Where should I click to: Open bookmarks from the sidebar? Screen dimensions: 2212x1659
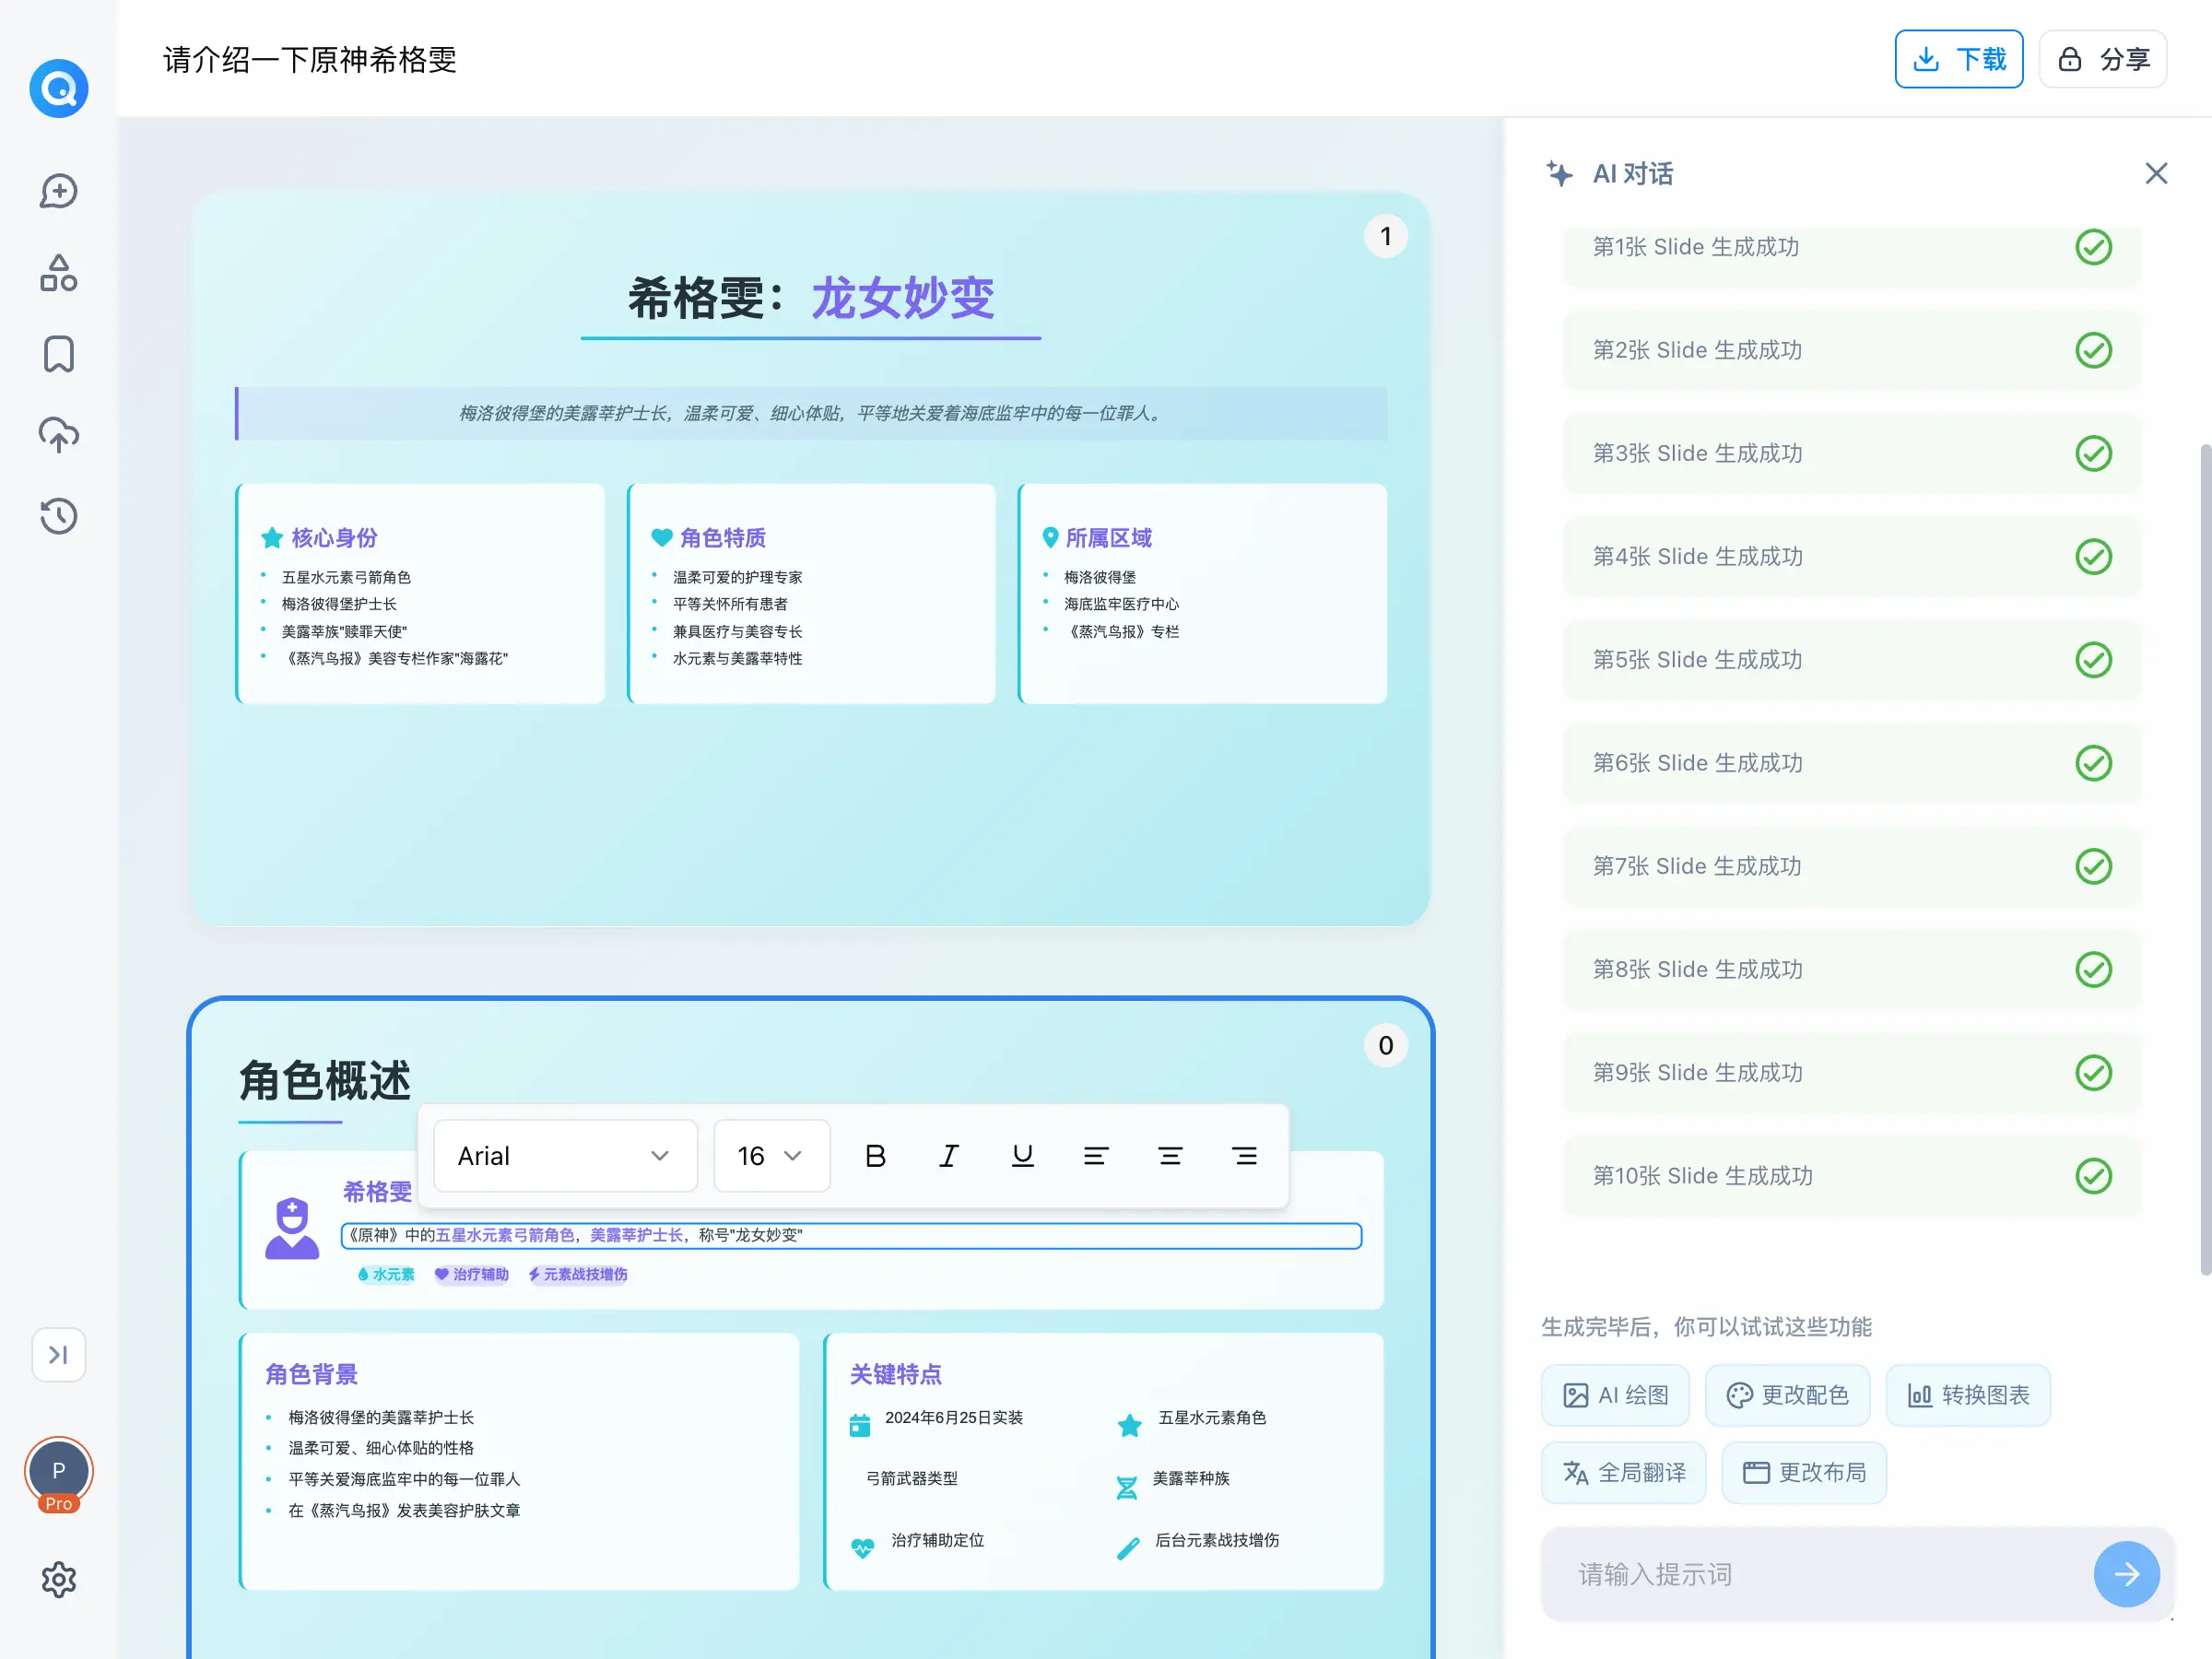[x=59, y=354]
